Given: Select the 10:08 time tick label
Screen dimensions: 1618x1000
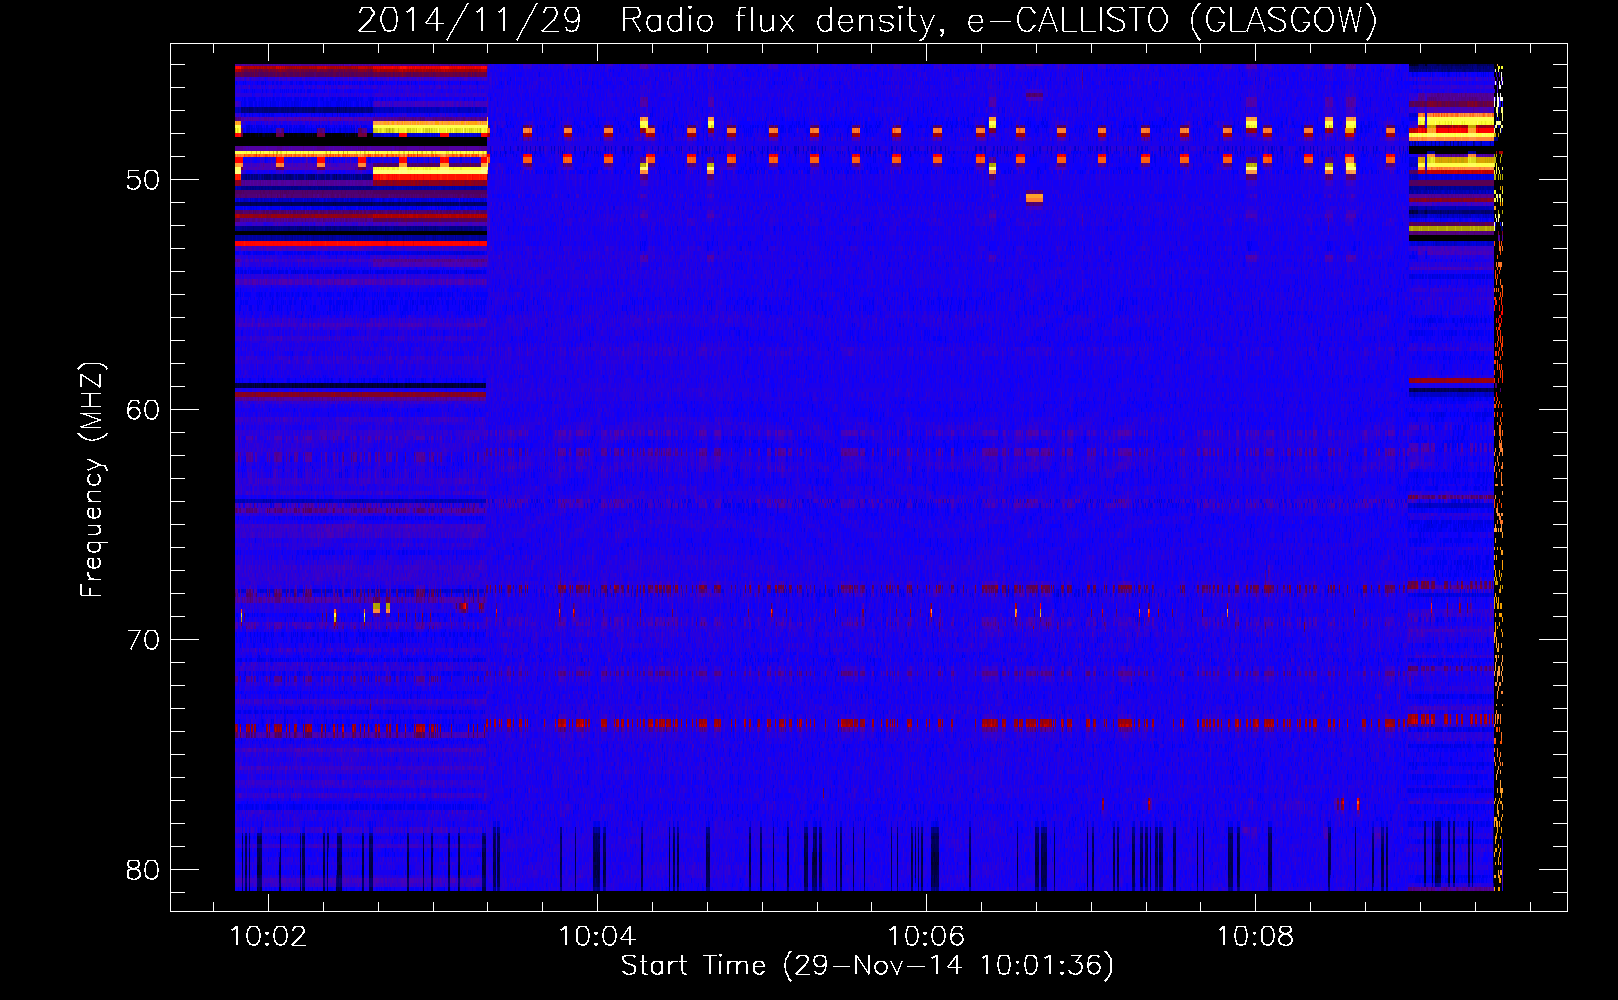Looking at the screenshot, I should pyautogui.click(x=1255, y=937).
